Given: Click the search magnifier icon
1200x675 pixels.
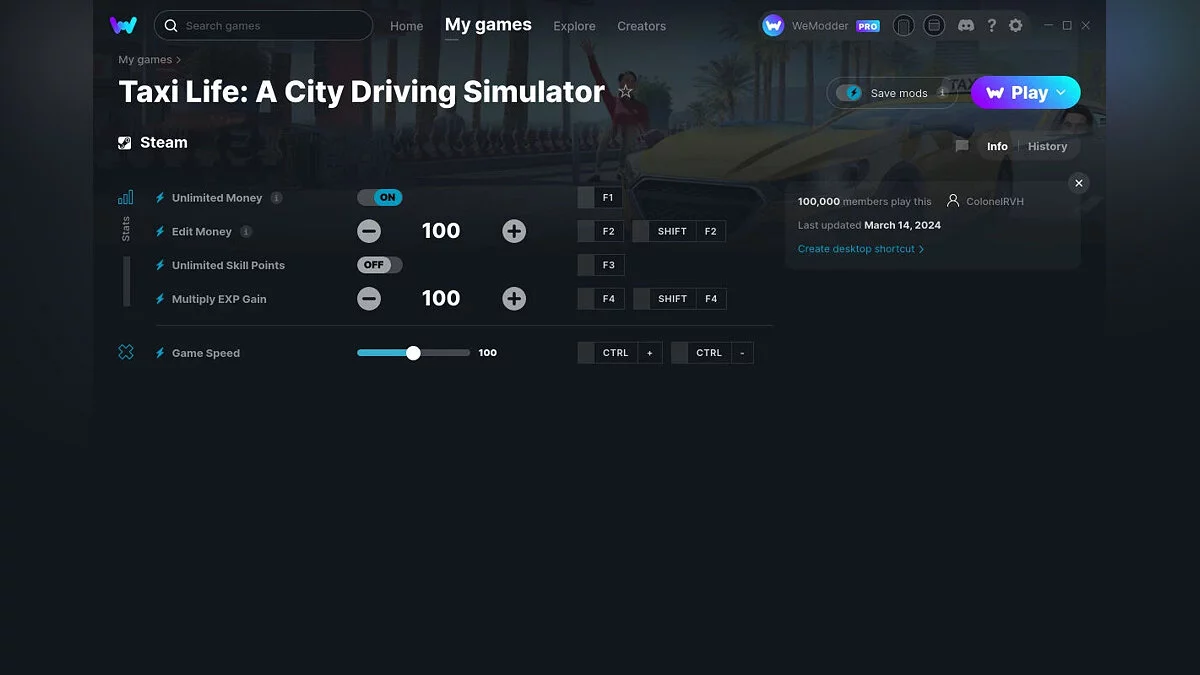Looking at the screenshot, I should click(x=171, y=26).
